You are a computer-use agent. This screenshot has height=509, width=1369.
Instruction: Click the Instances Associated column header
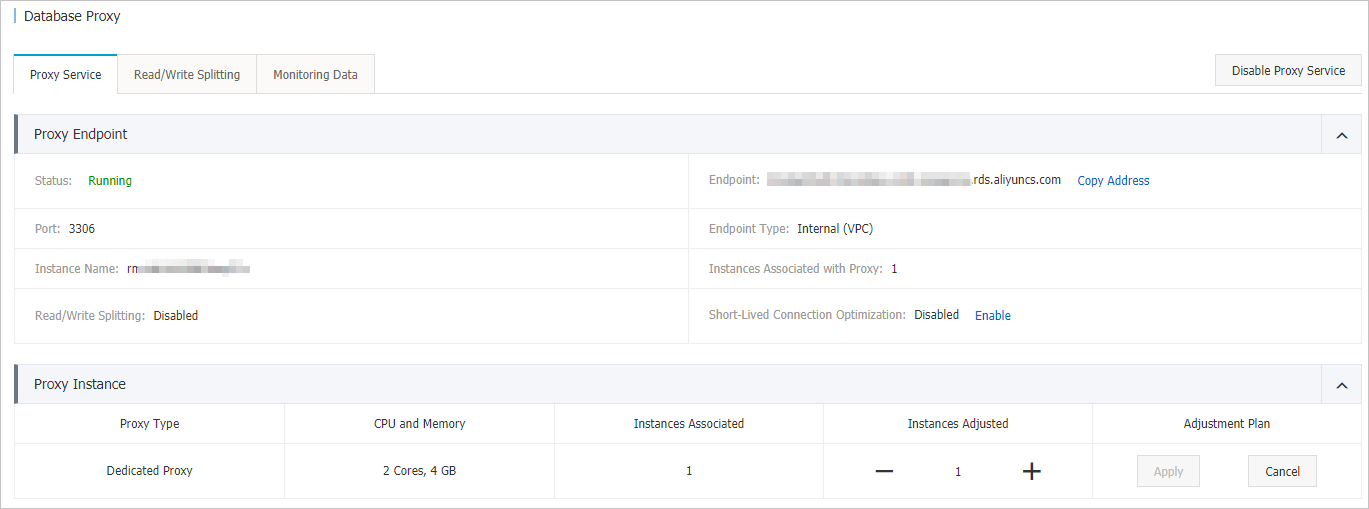(x=689, y=424)
